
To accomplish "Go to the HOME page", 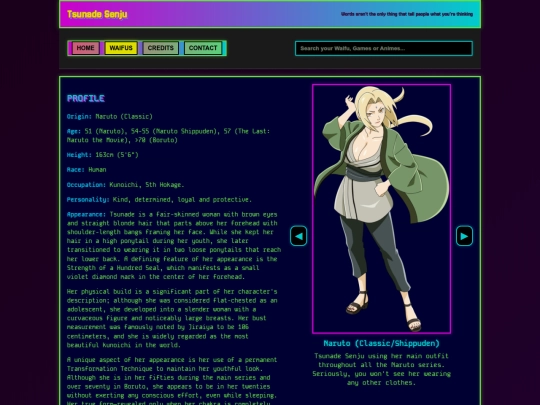I will 86,48.
